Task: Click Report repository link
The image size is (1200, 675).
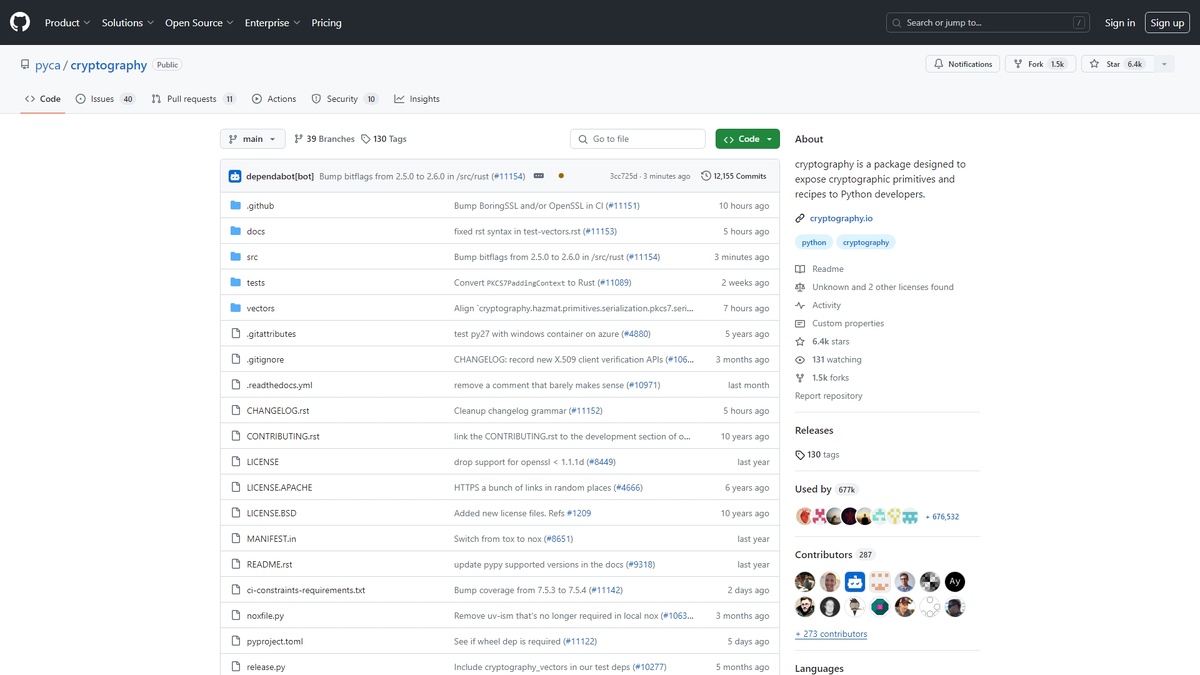Action: click(x=828, y=396)
